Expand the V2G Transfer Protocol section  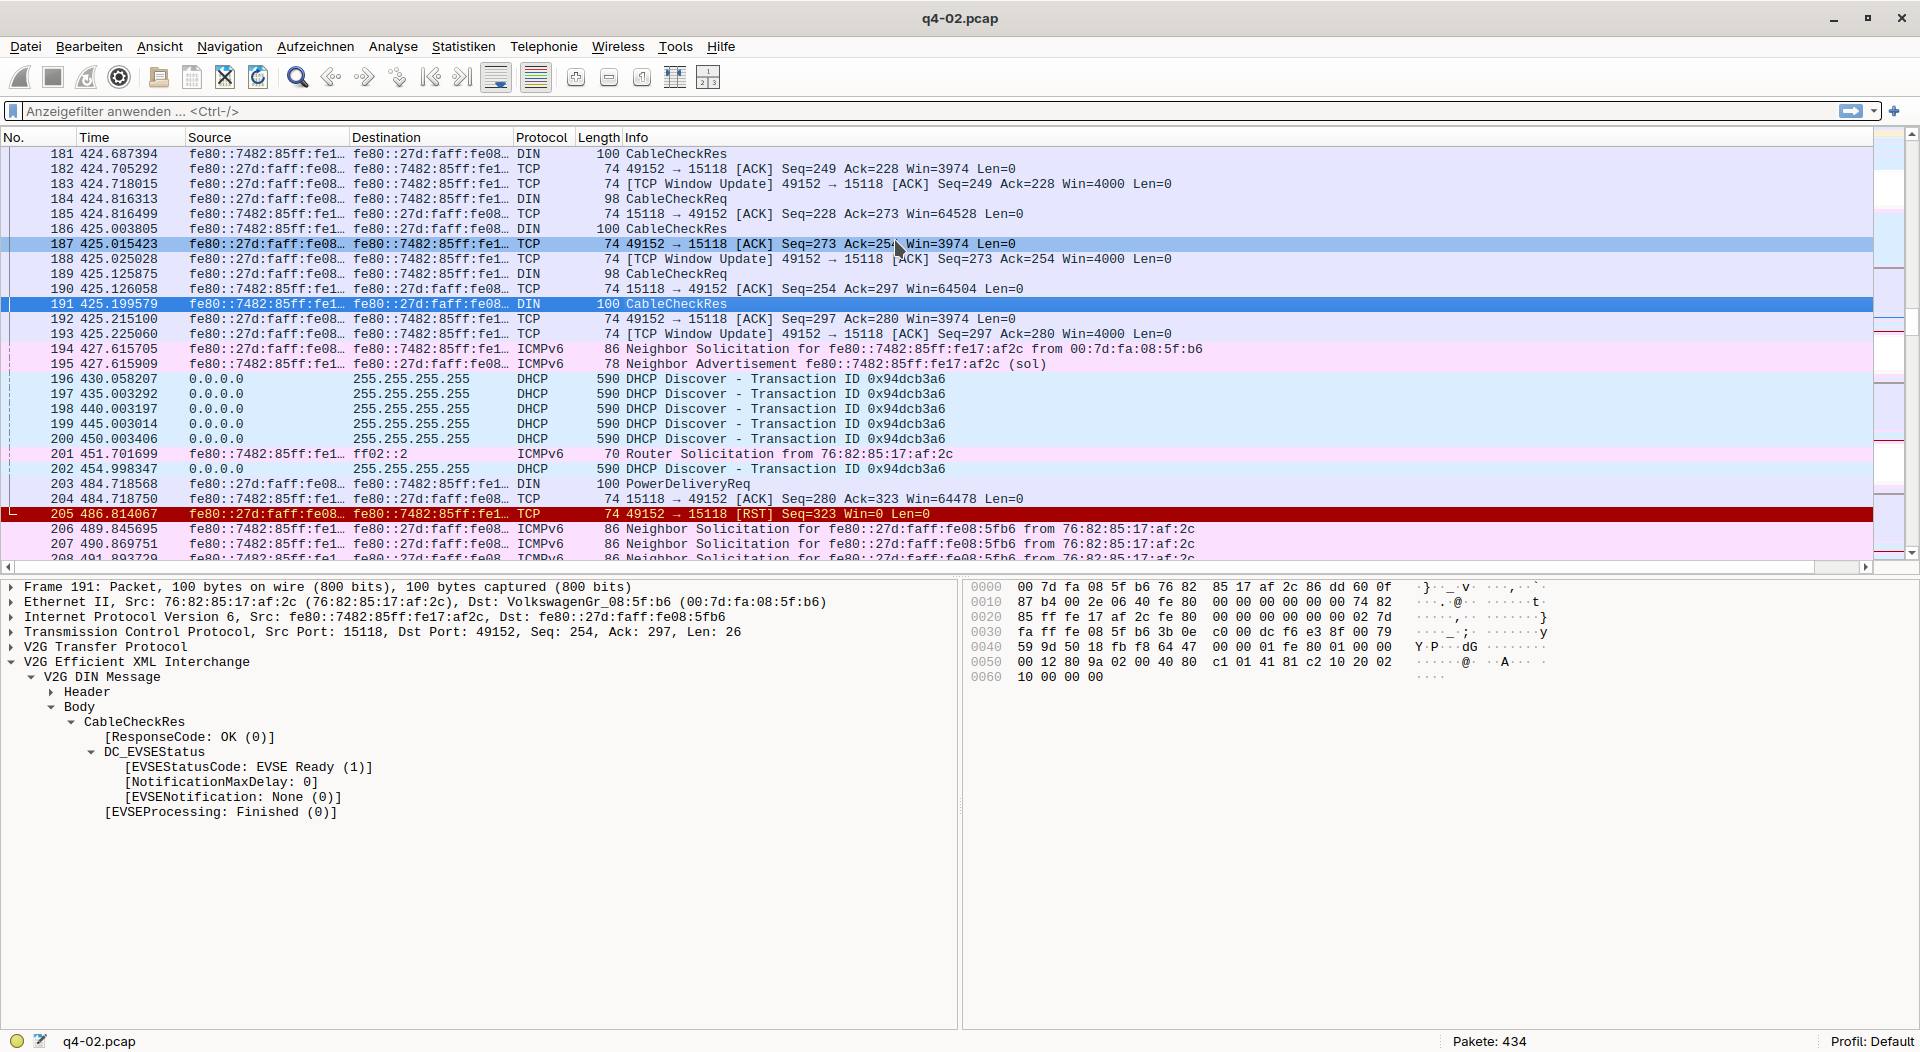(x=11, y=647)
